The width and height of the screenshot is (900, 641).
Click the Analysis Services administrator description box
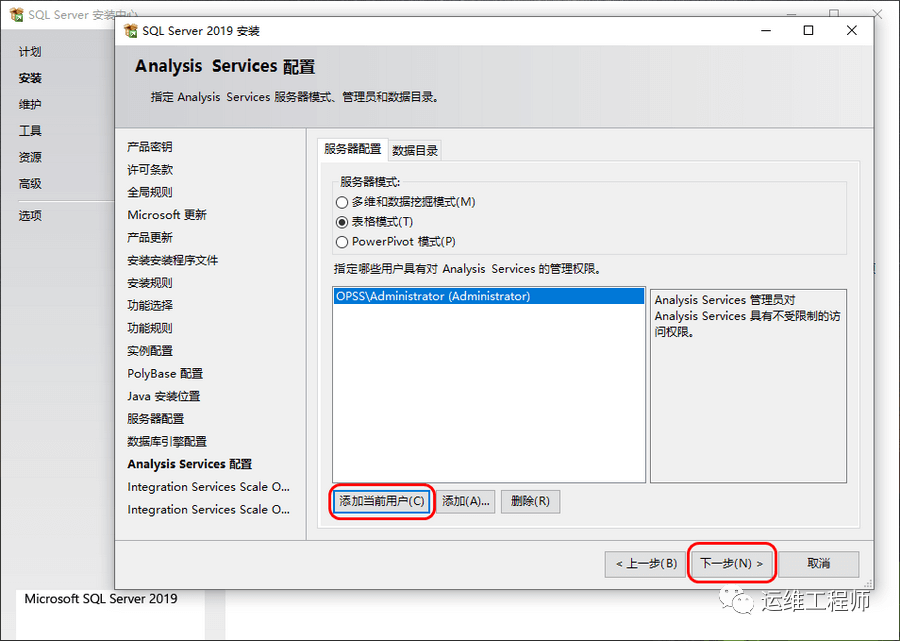click(748, 386)
